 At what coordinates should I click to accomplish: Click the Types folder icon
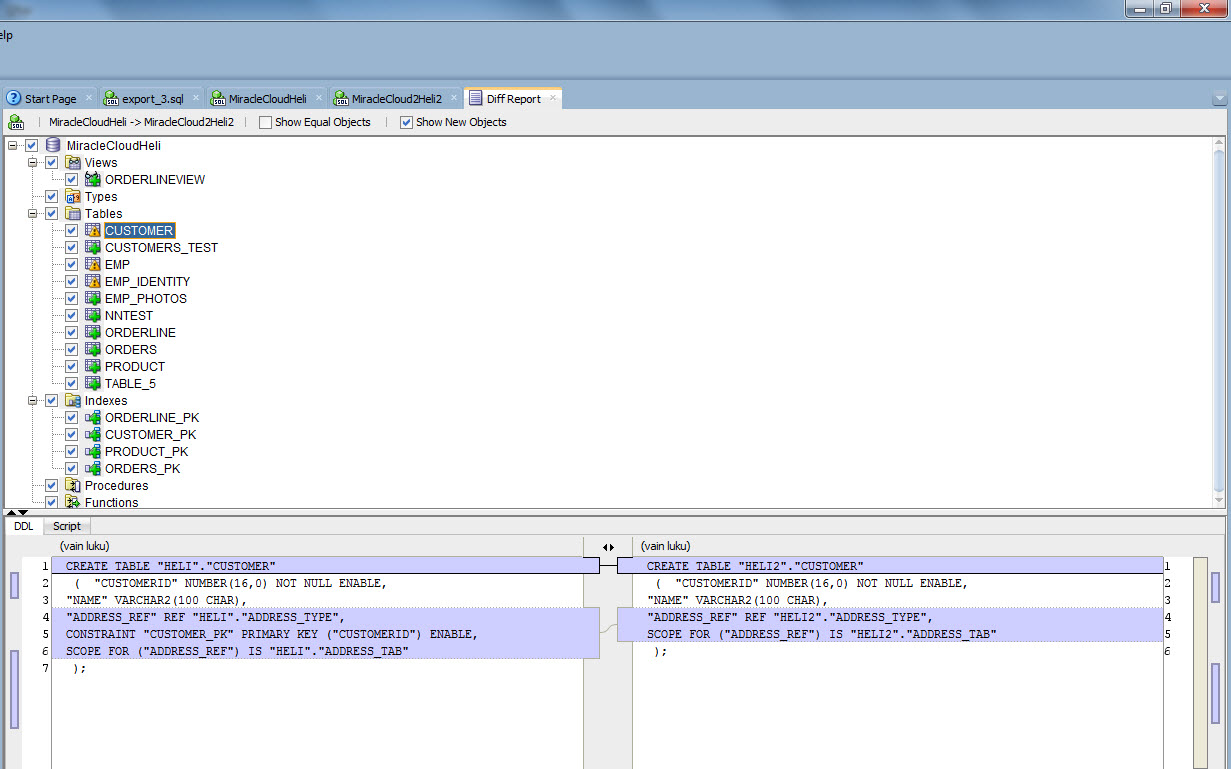pos(73,197)
